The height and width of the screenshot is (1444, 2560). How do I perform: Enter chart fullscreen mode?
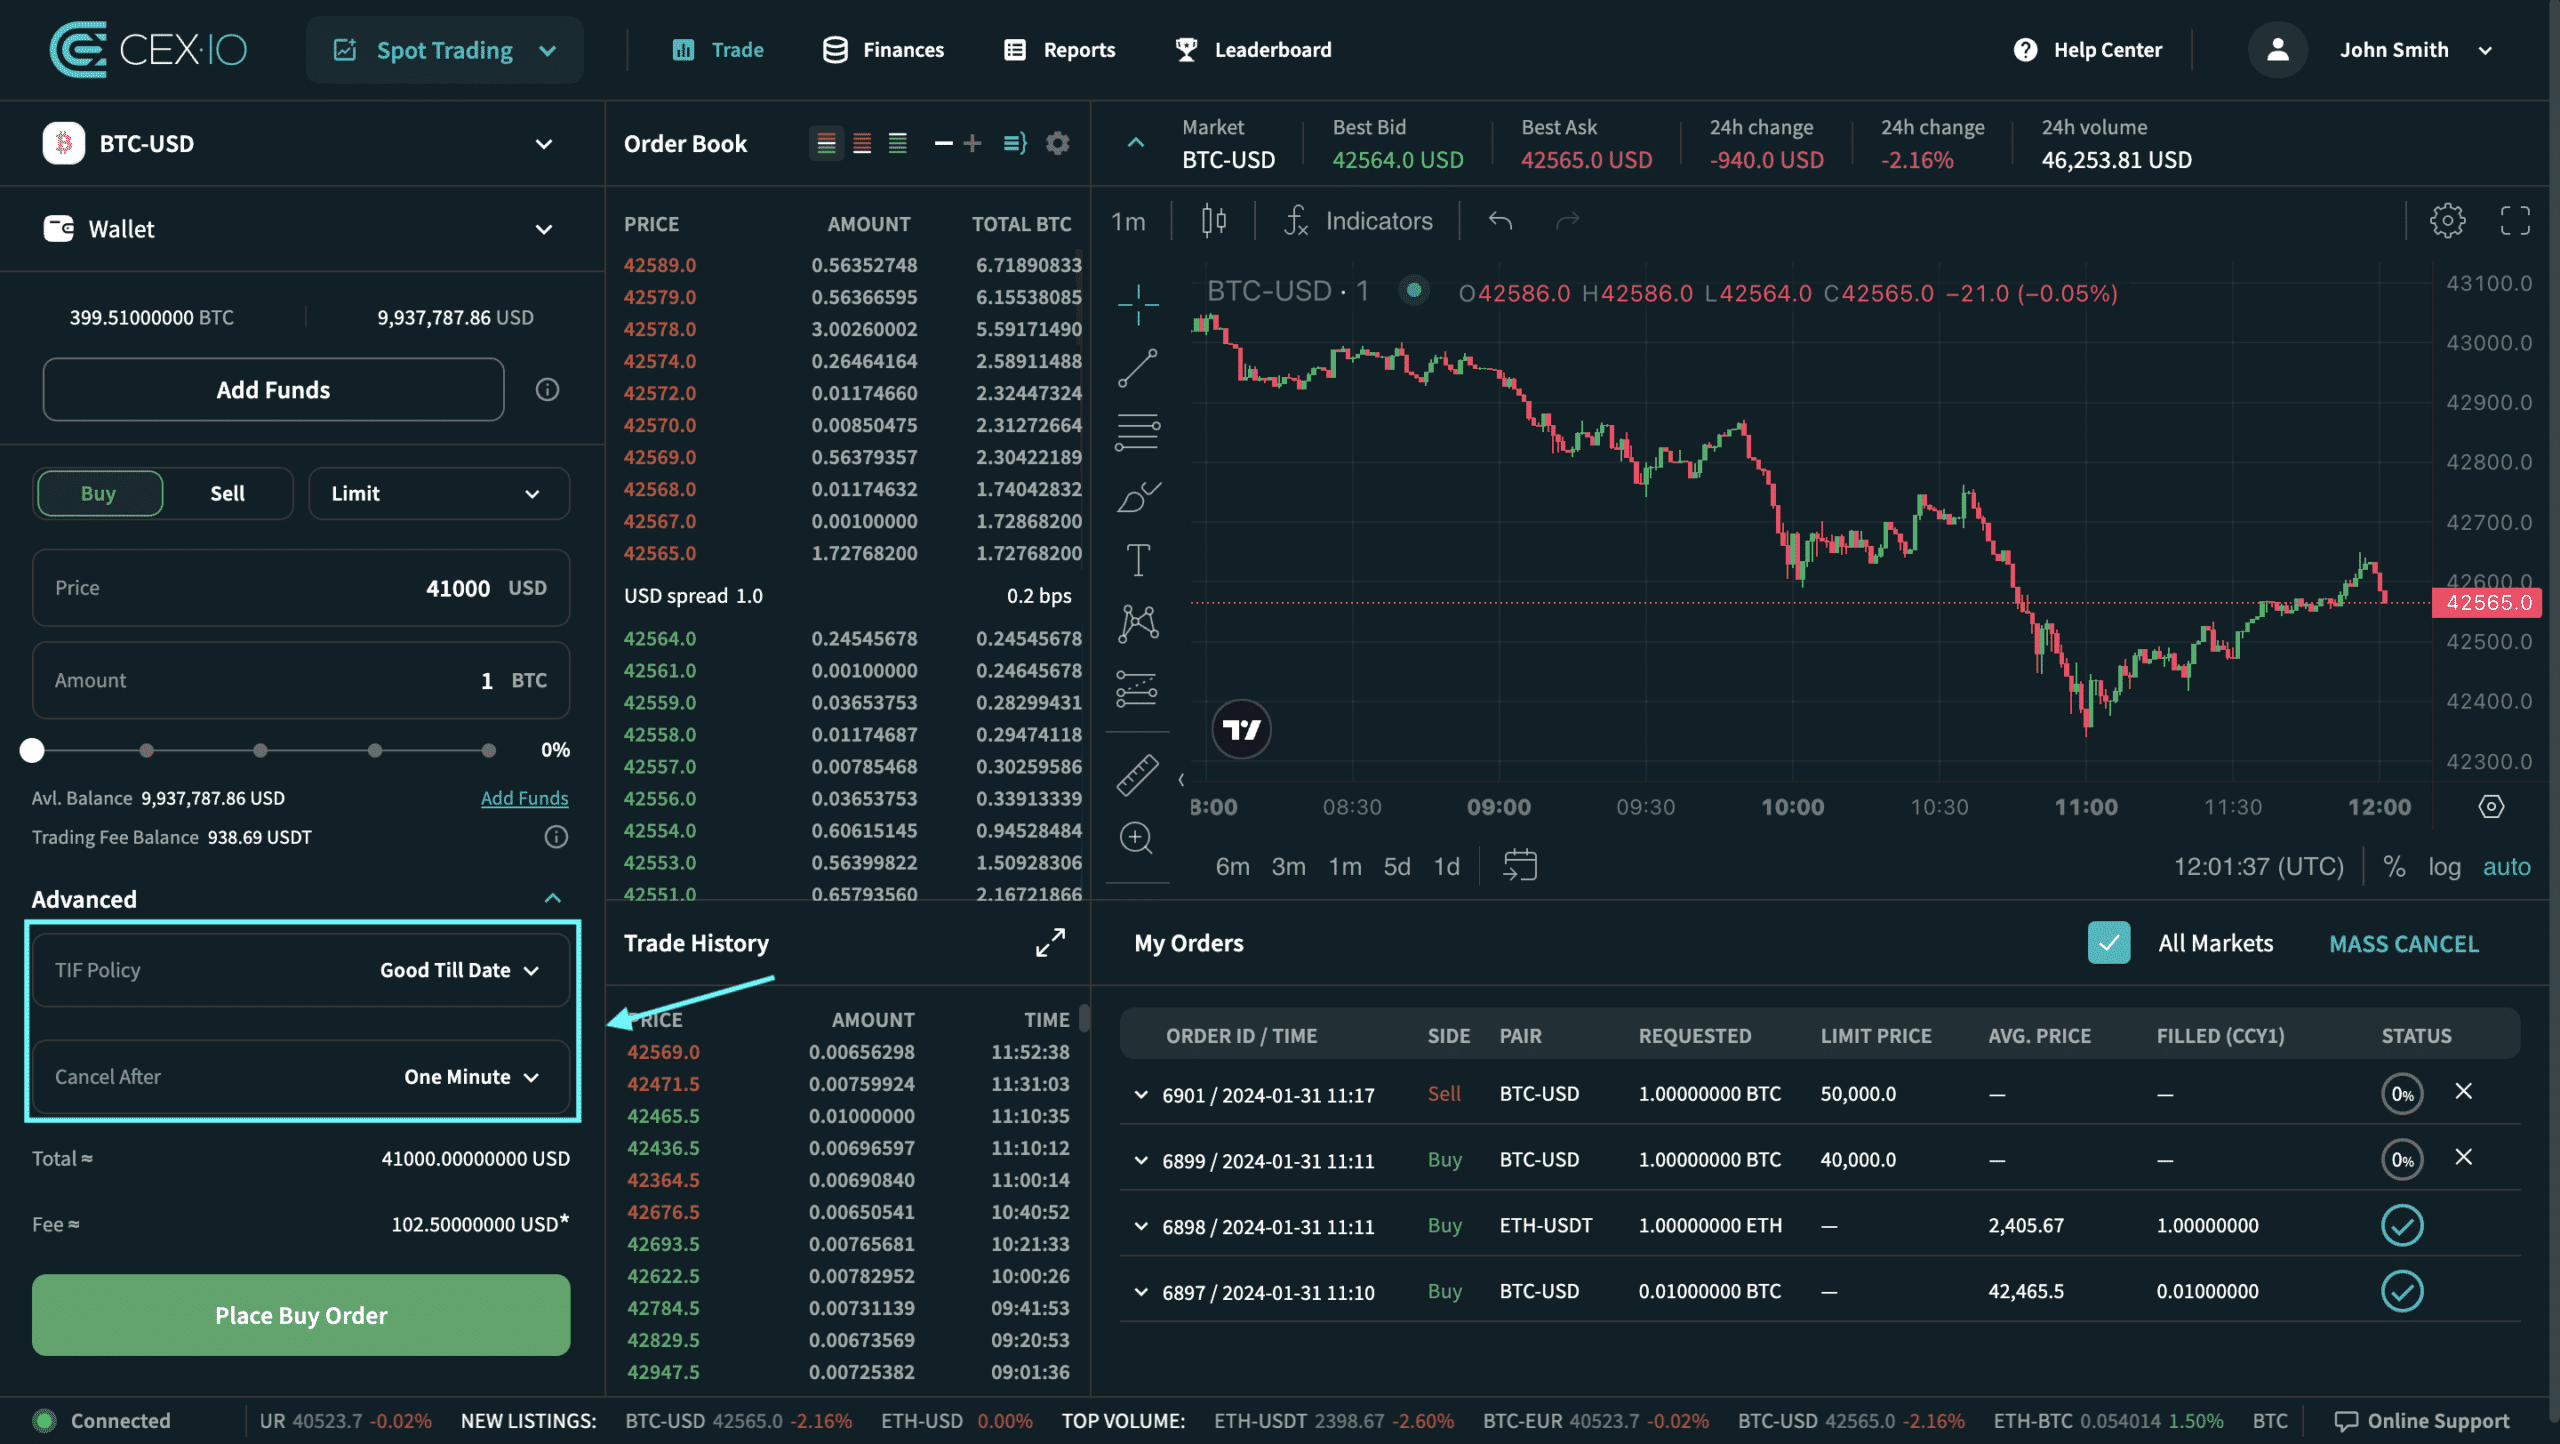point(2515,221)
